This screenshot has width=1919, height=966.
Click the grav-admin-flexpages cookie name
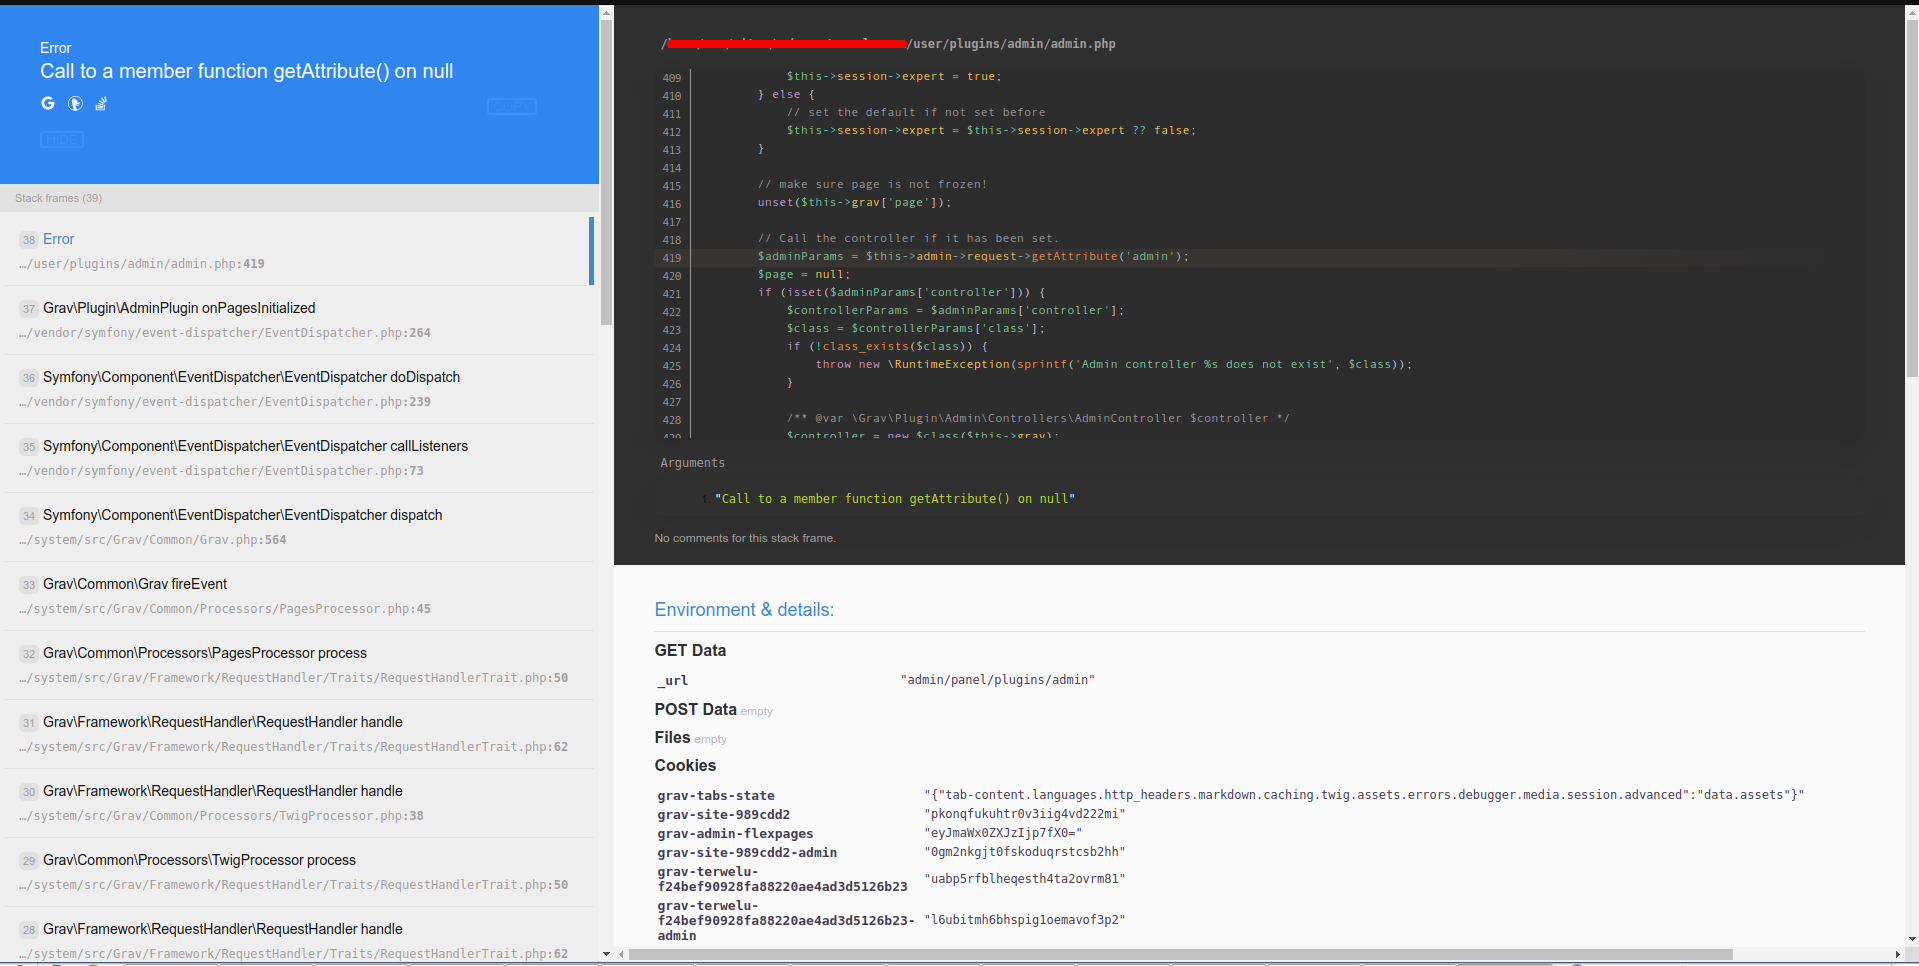[x=735, y=834]
